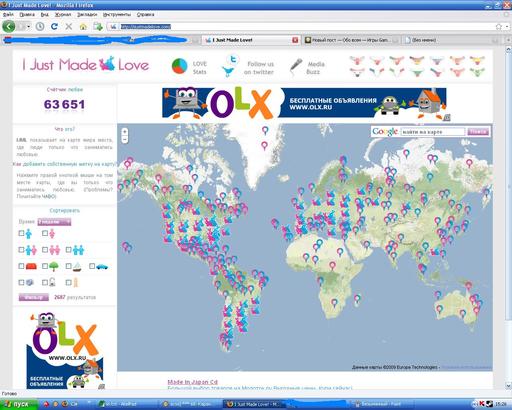Image resolution: width=512 pixels, height=410 pixels.
Task: Tick the sailboat location checkbox
Action: click(x=68, y=266)
